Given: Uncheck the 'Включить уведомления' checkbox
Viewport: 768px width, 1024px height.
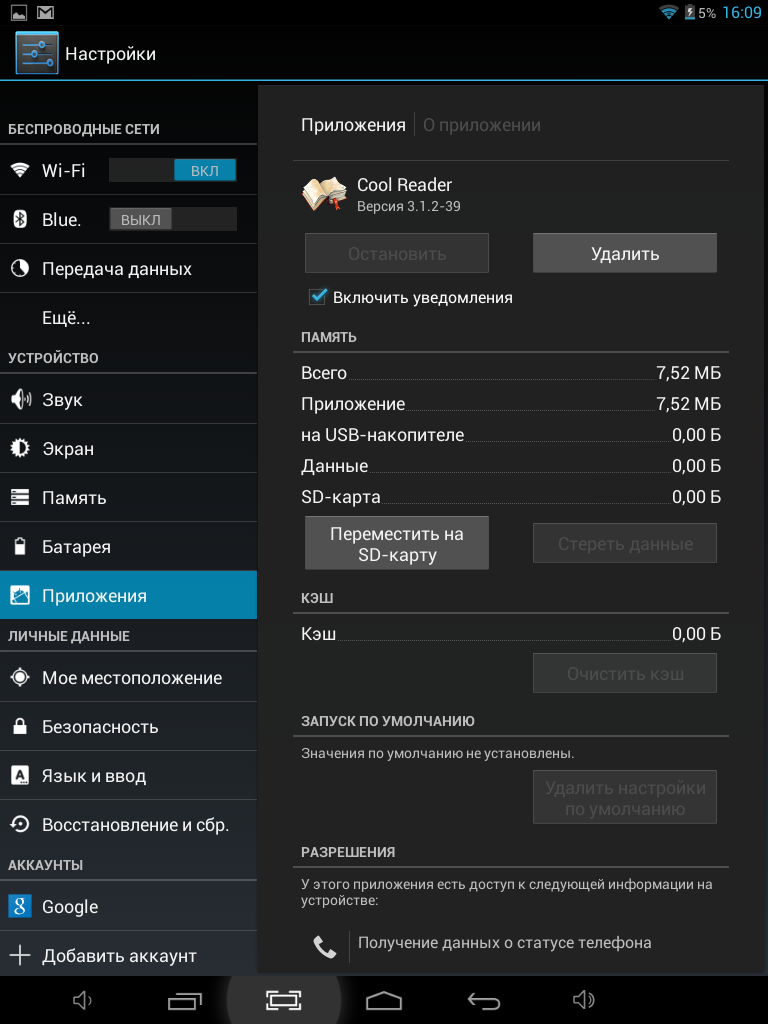Looking at the screenshot, I should click(x=318, y=297).
